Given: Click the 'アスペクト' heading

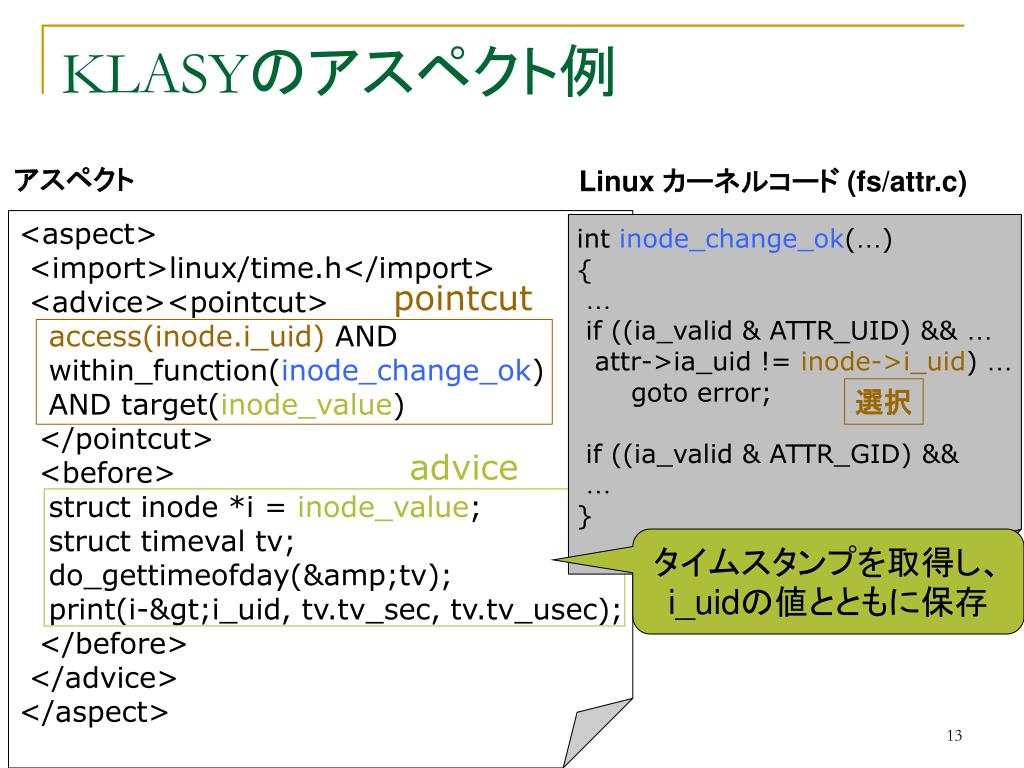Looking at the screenshot, I should (74, 180).
